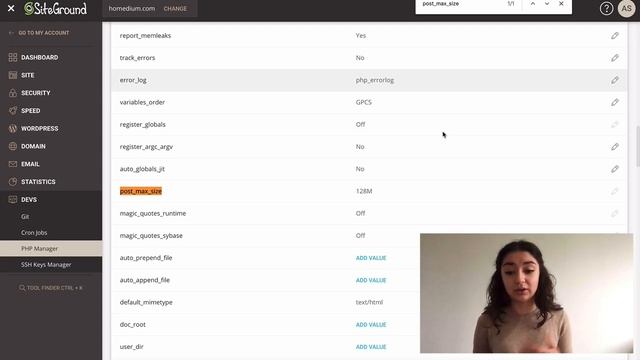
Task: Close the find bar
Action: [x=561, y=4]
